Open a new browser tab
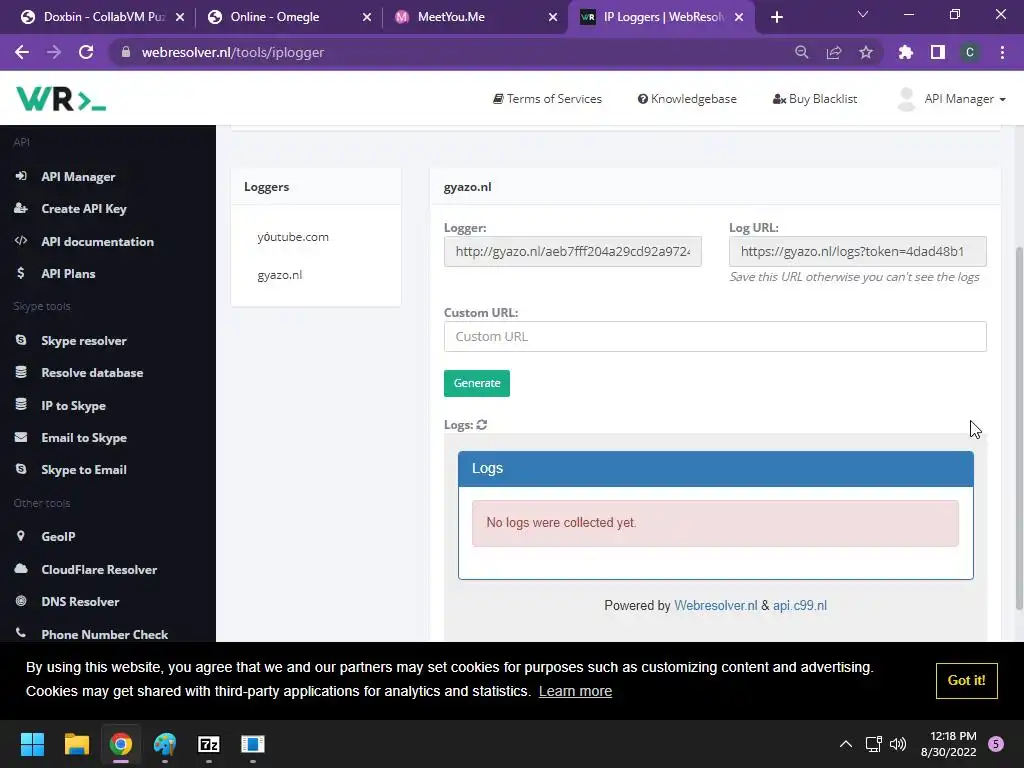This screenshot has height=768, width=1024. (x=776, y=17)
